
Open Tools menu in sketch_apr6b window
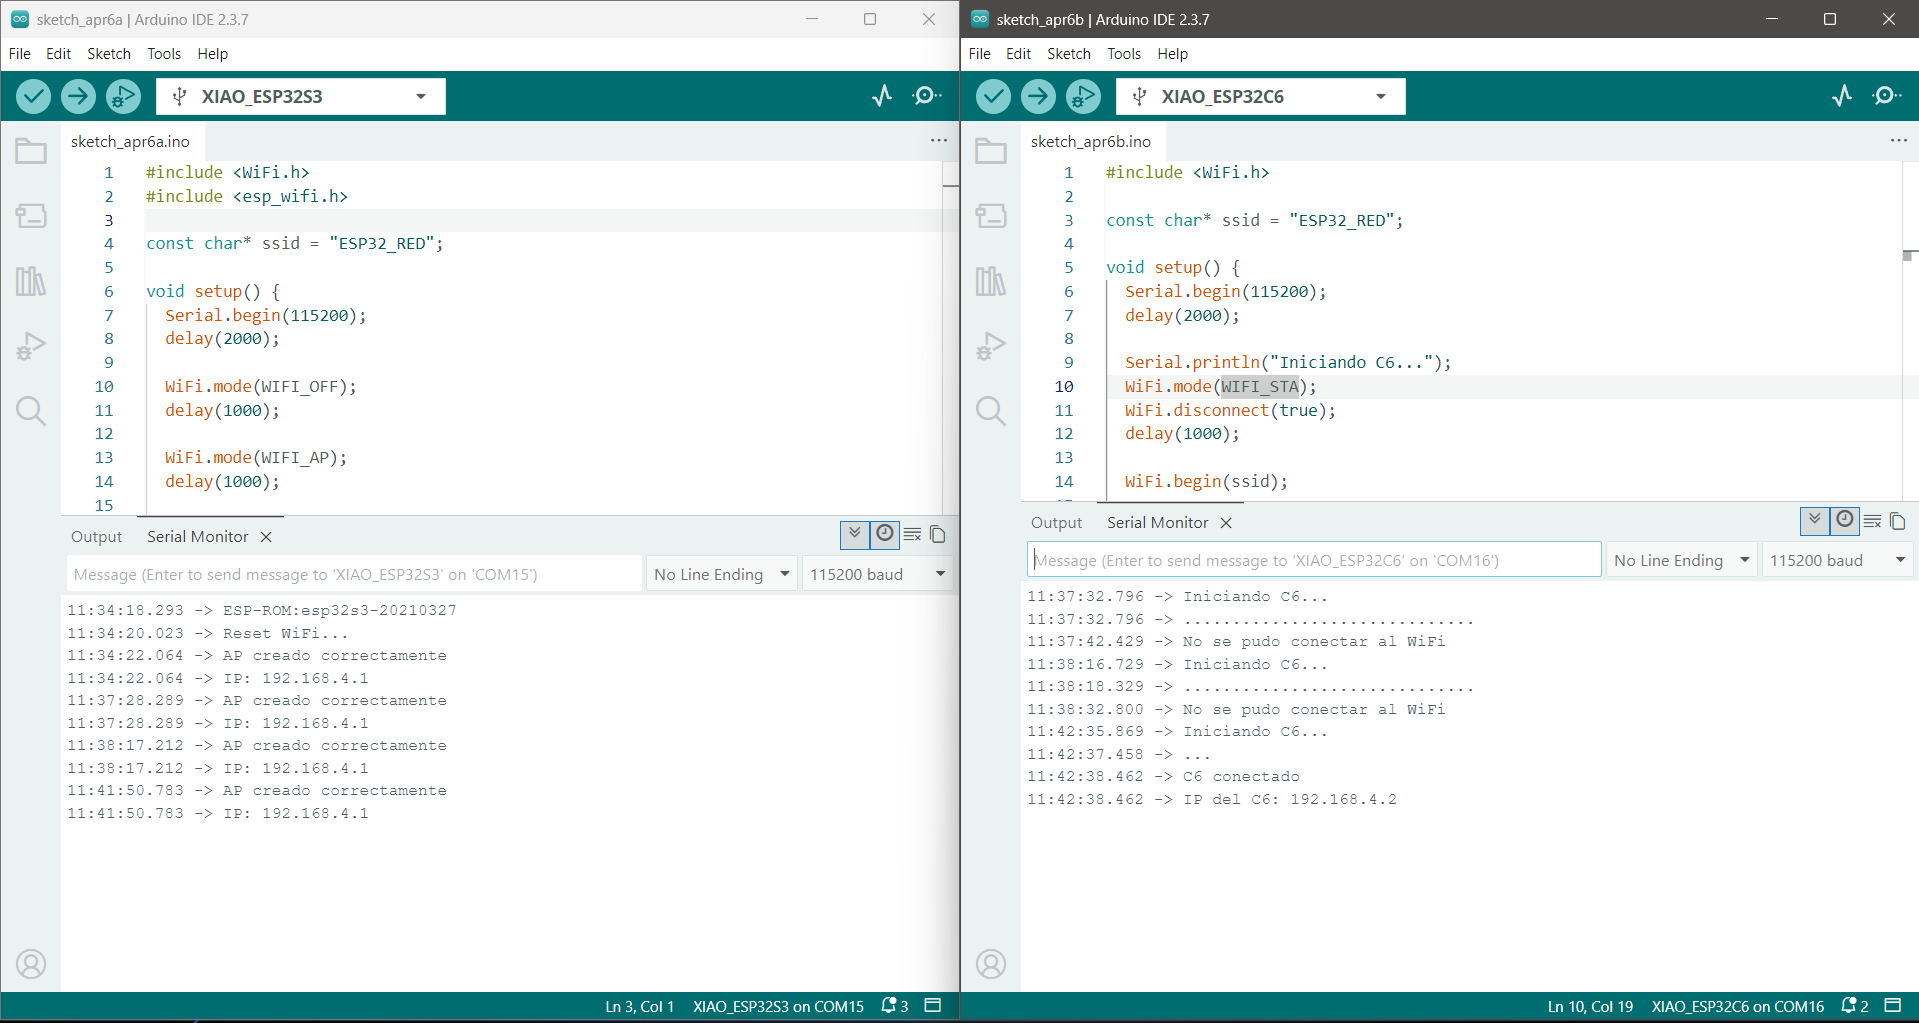[x=1123, y=54]
